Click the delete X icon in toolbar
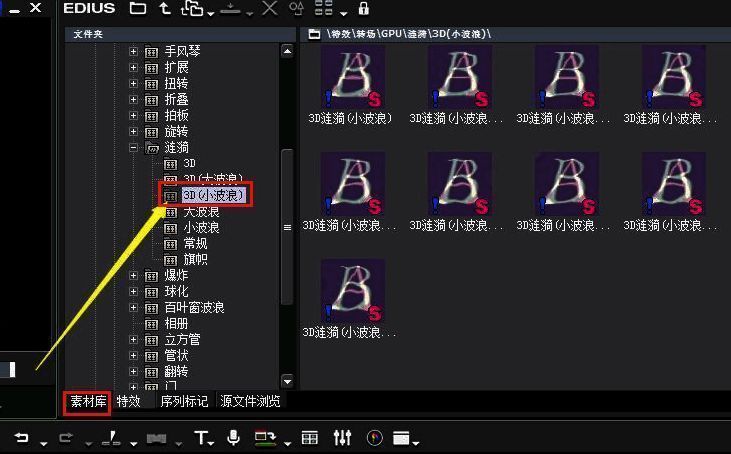The image size is (731, 454). pos(269,8)
